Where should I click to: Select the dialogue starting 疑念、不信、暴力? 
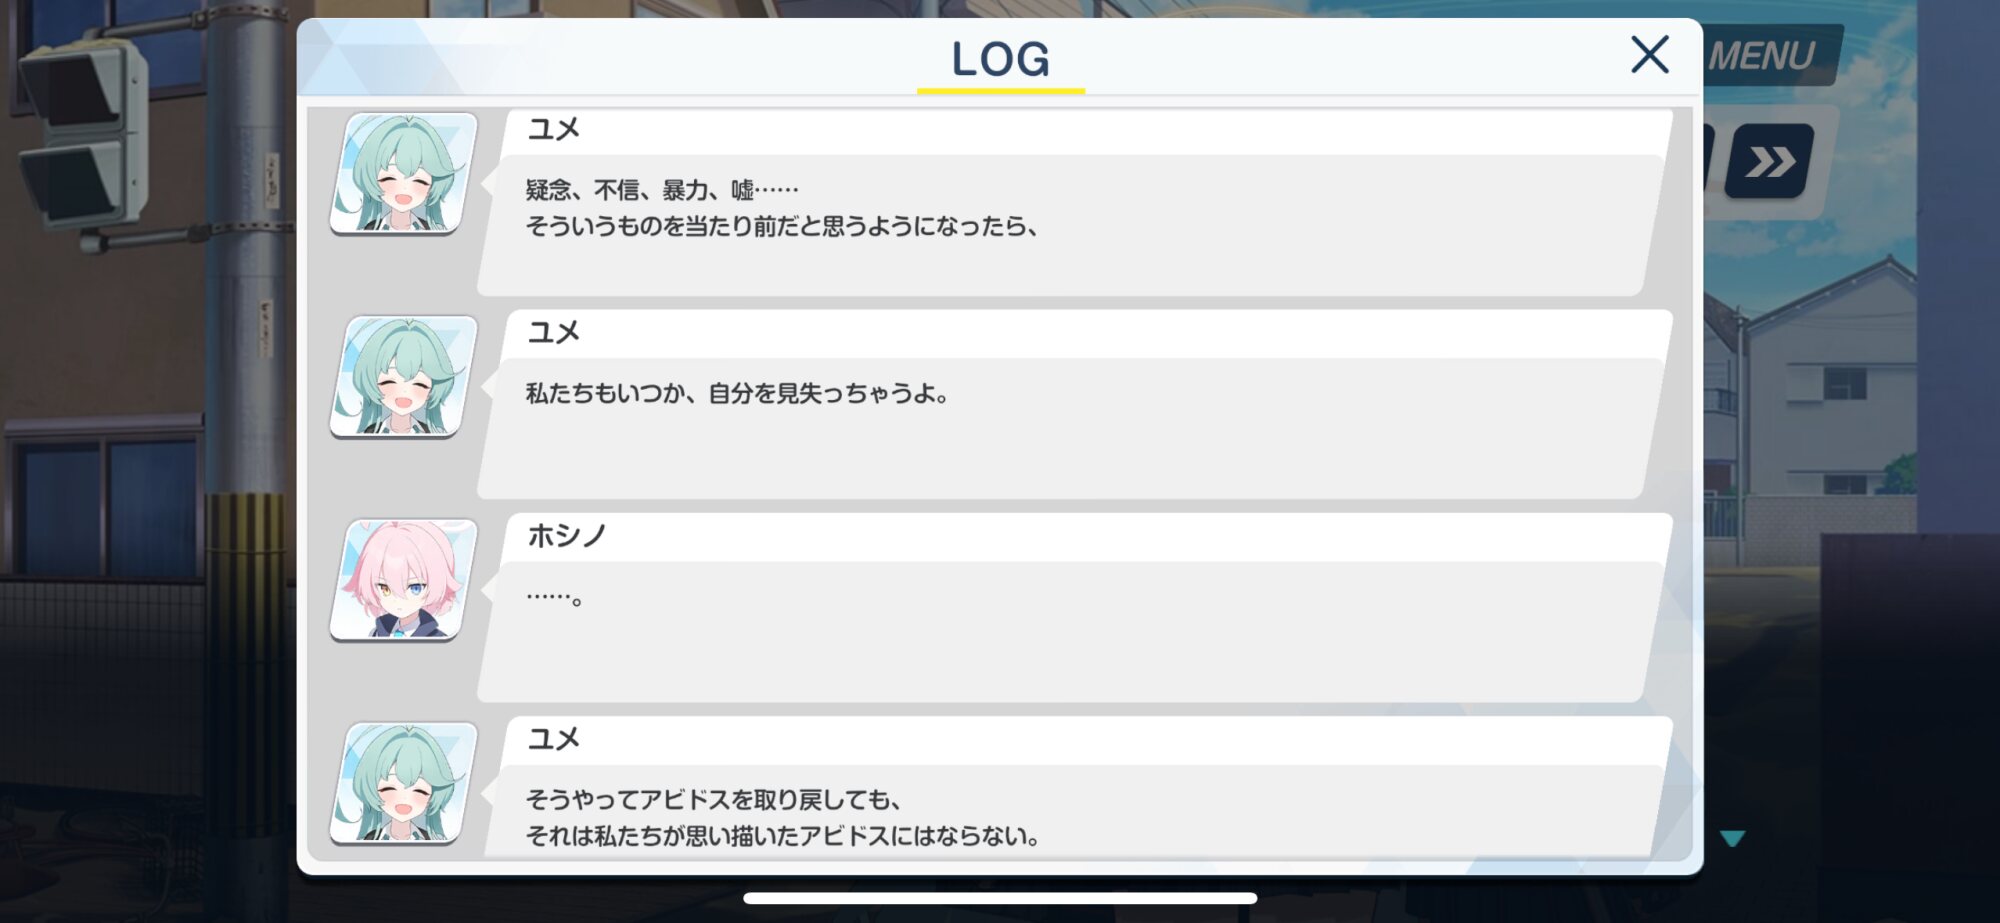tap(1070, 225)
